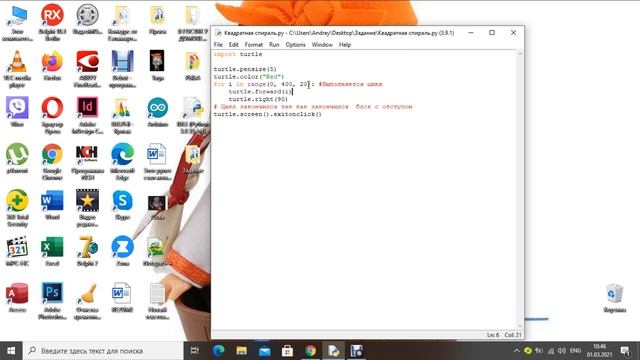
Task: Open the Help menu in IDLE
Action: tap(345, 44)
